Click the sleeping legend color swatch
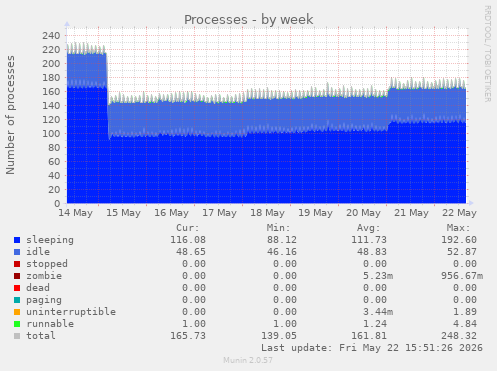Viewport: 497px width, 371px height. (17, 240)
